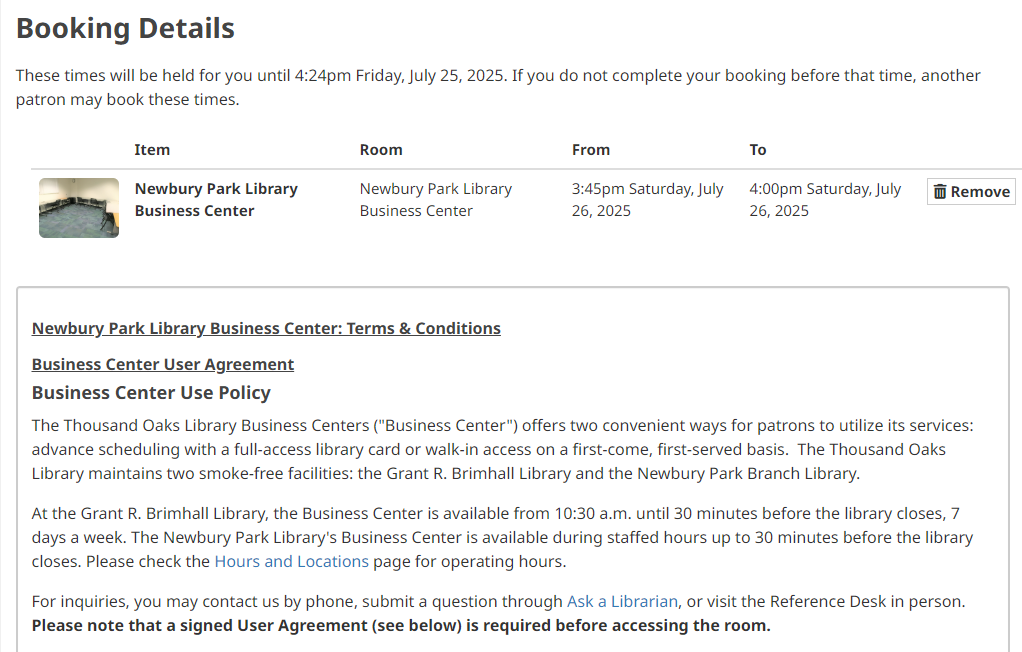Click the Booking Details heading

coord(125,28)
